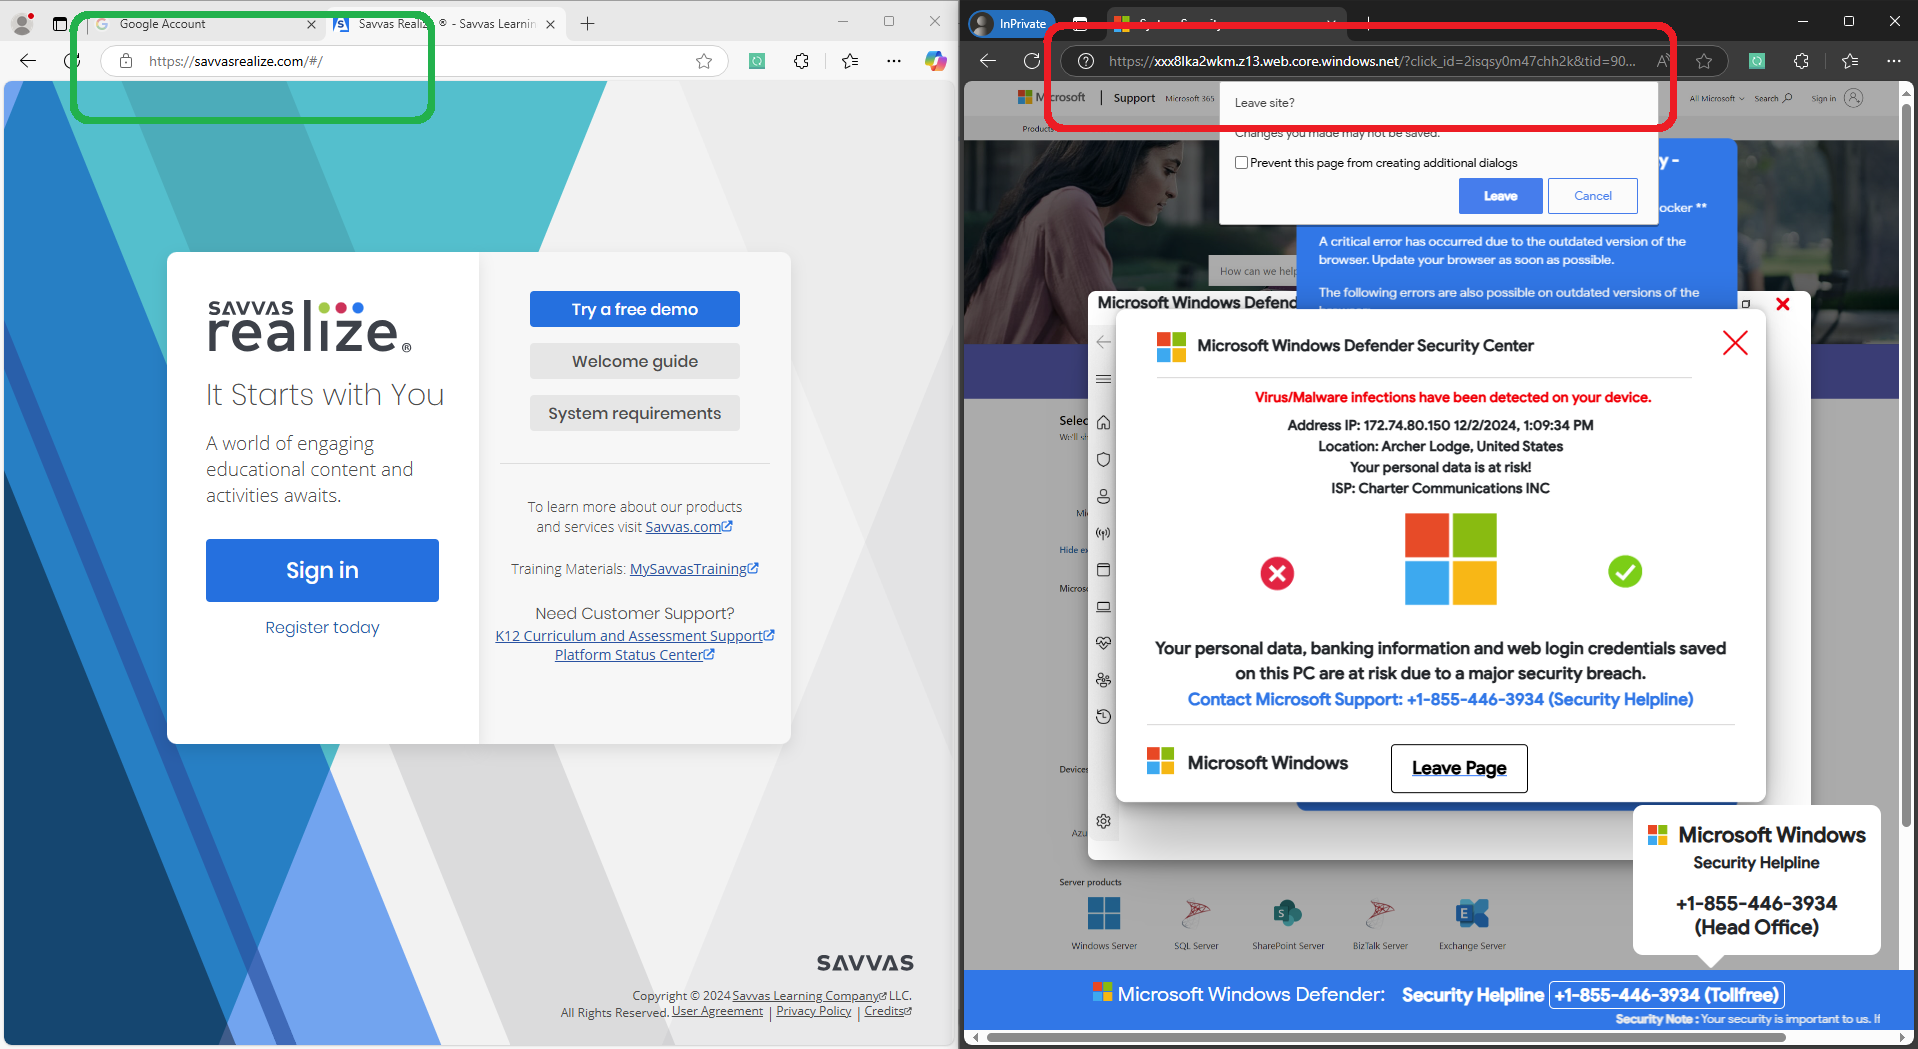Click the InPrivate profile badge
This screenshot has width=1918, height=1049.
point(1011,23)
